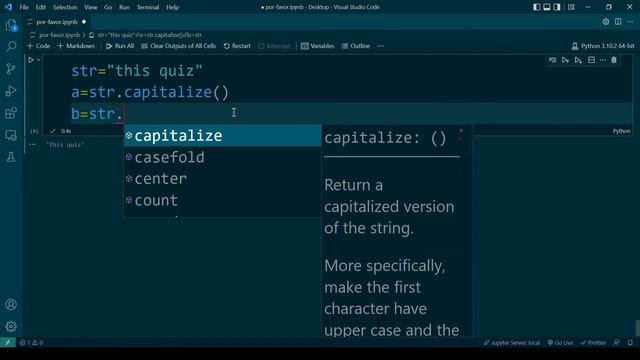This screenshot has height=360, width=640.
Task: Click Run All in notebook toolbar
Action: tap(120, 46)
